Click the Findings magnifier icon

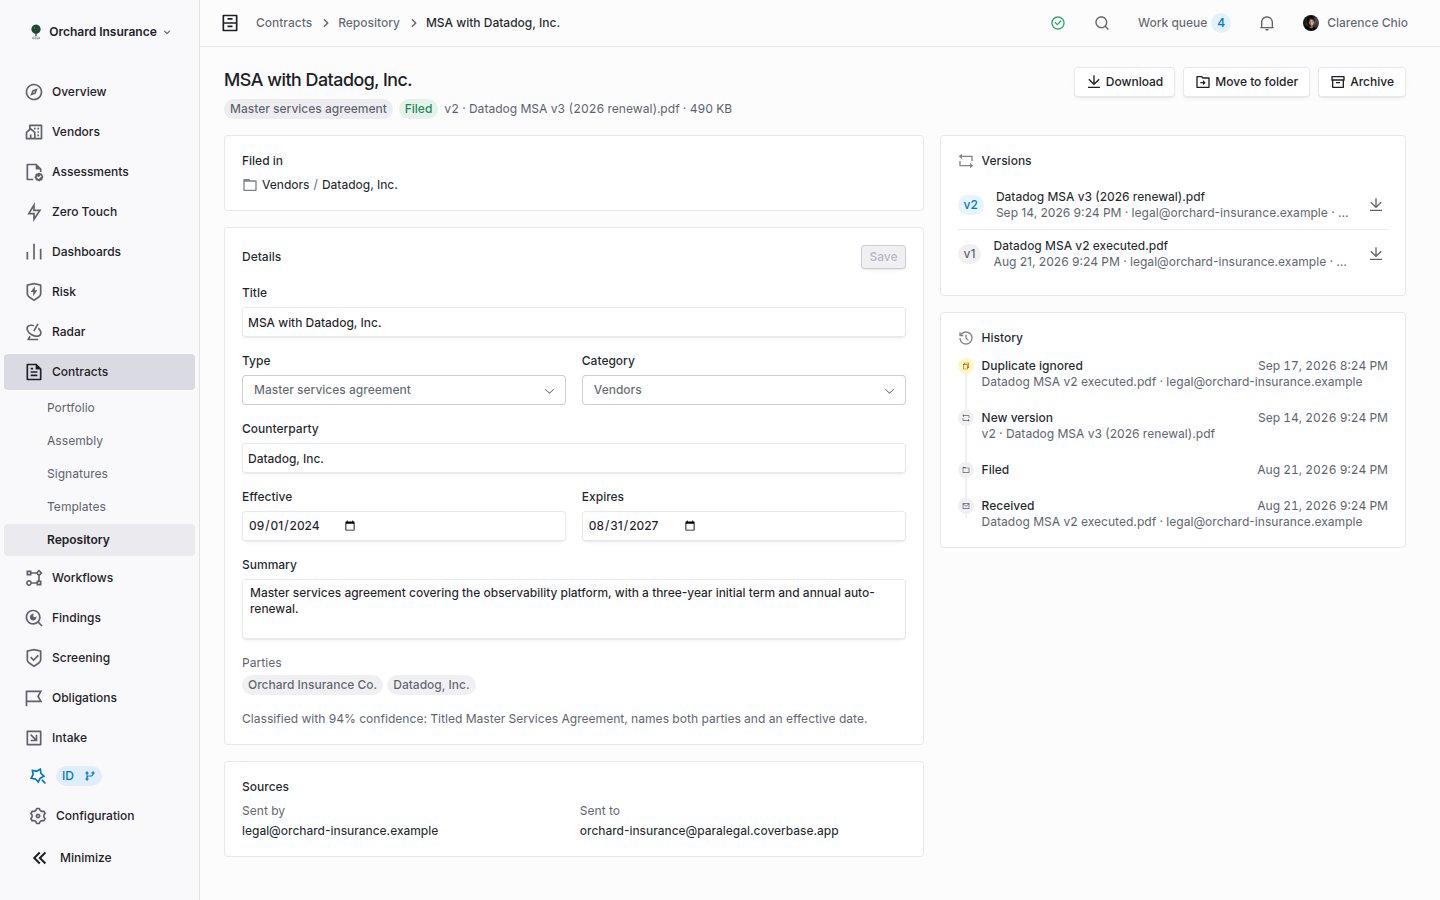34,618
